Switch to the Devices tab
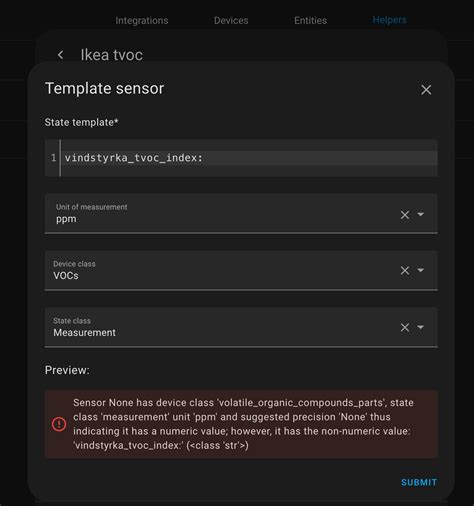The width and height of the screenshot is (474, 506). pos(231,21)
